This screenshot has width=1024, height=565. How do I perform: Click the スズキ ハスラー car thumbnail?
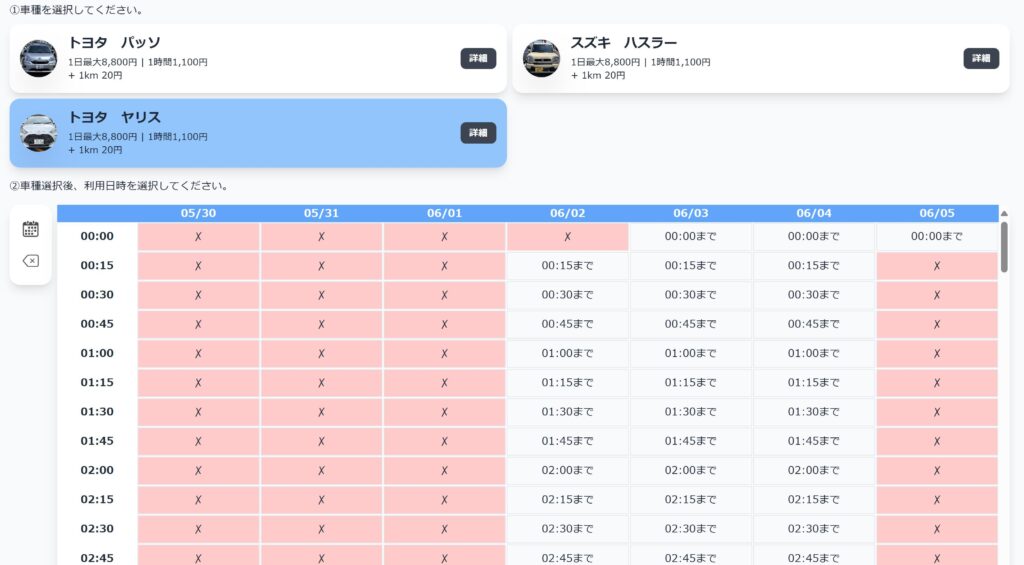tap(541, 58)
